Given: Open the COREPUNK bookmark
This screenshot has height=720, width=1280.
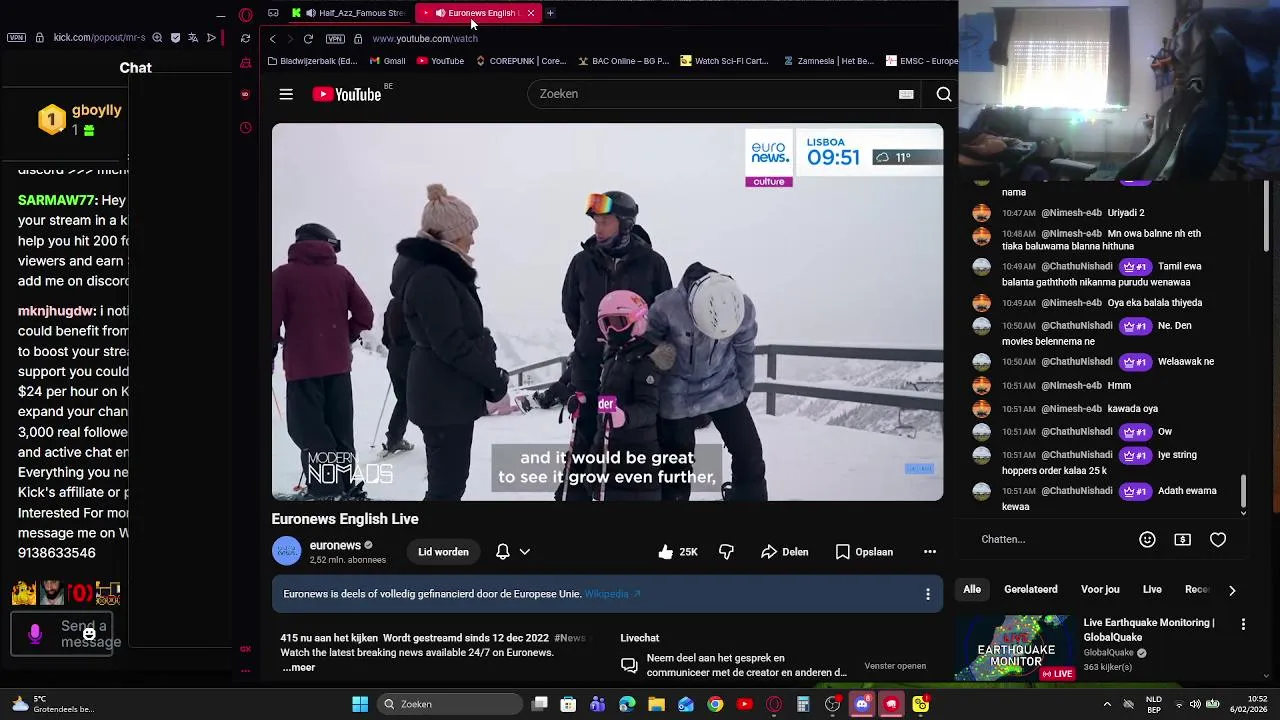Looking at the screenshot, I should tap(521, 61).
